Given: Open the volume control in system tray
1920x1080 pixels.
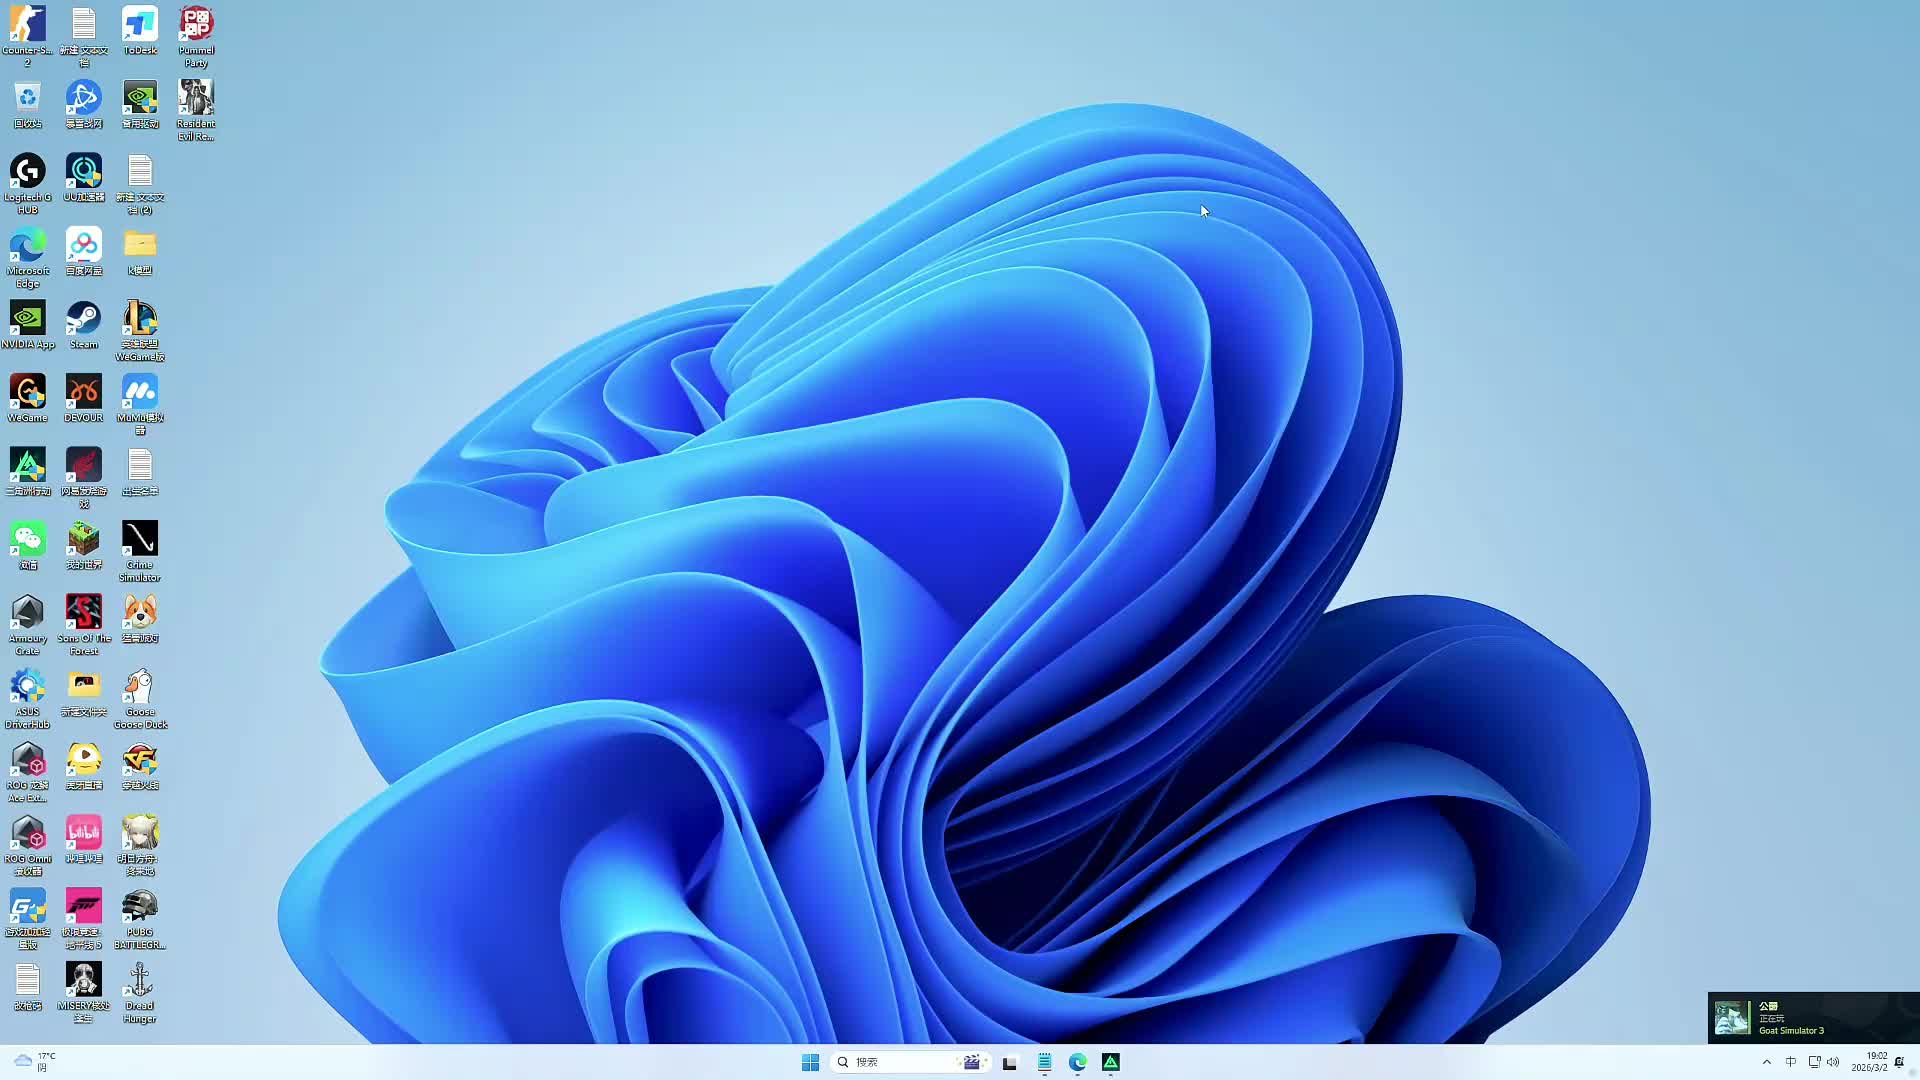Looking at the screenshot, I should coord(1833,1062).
